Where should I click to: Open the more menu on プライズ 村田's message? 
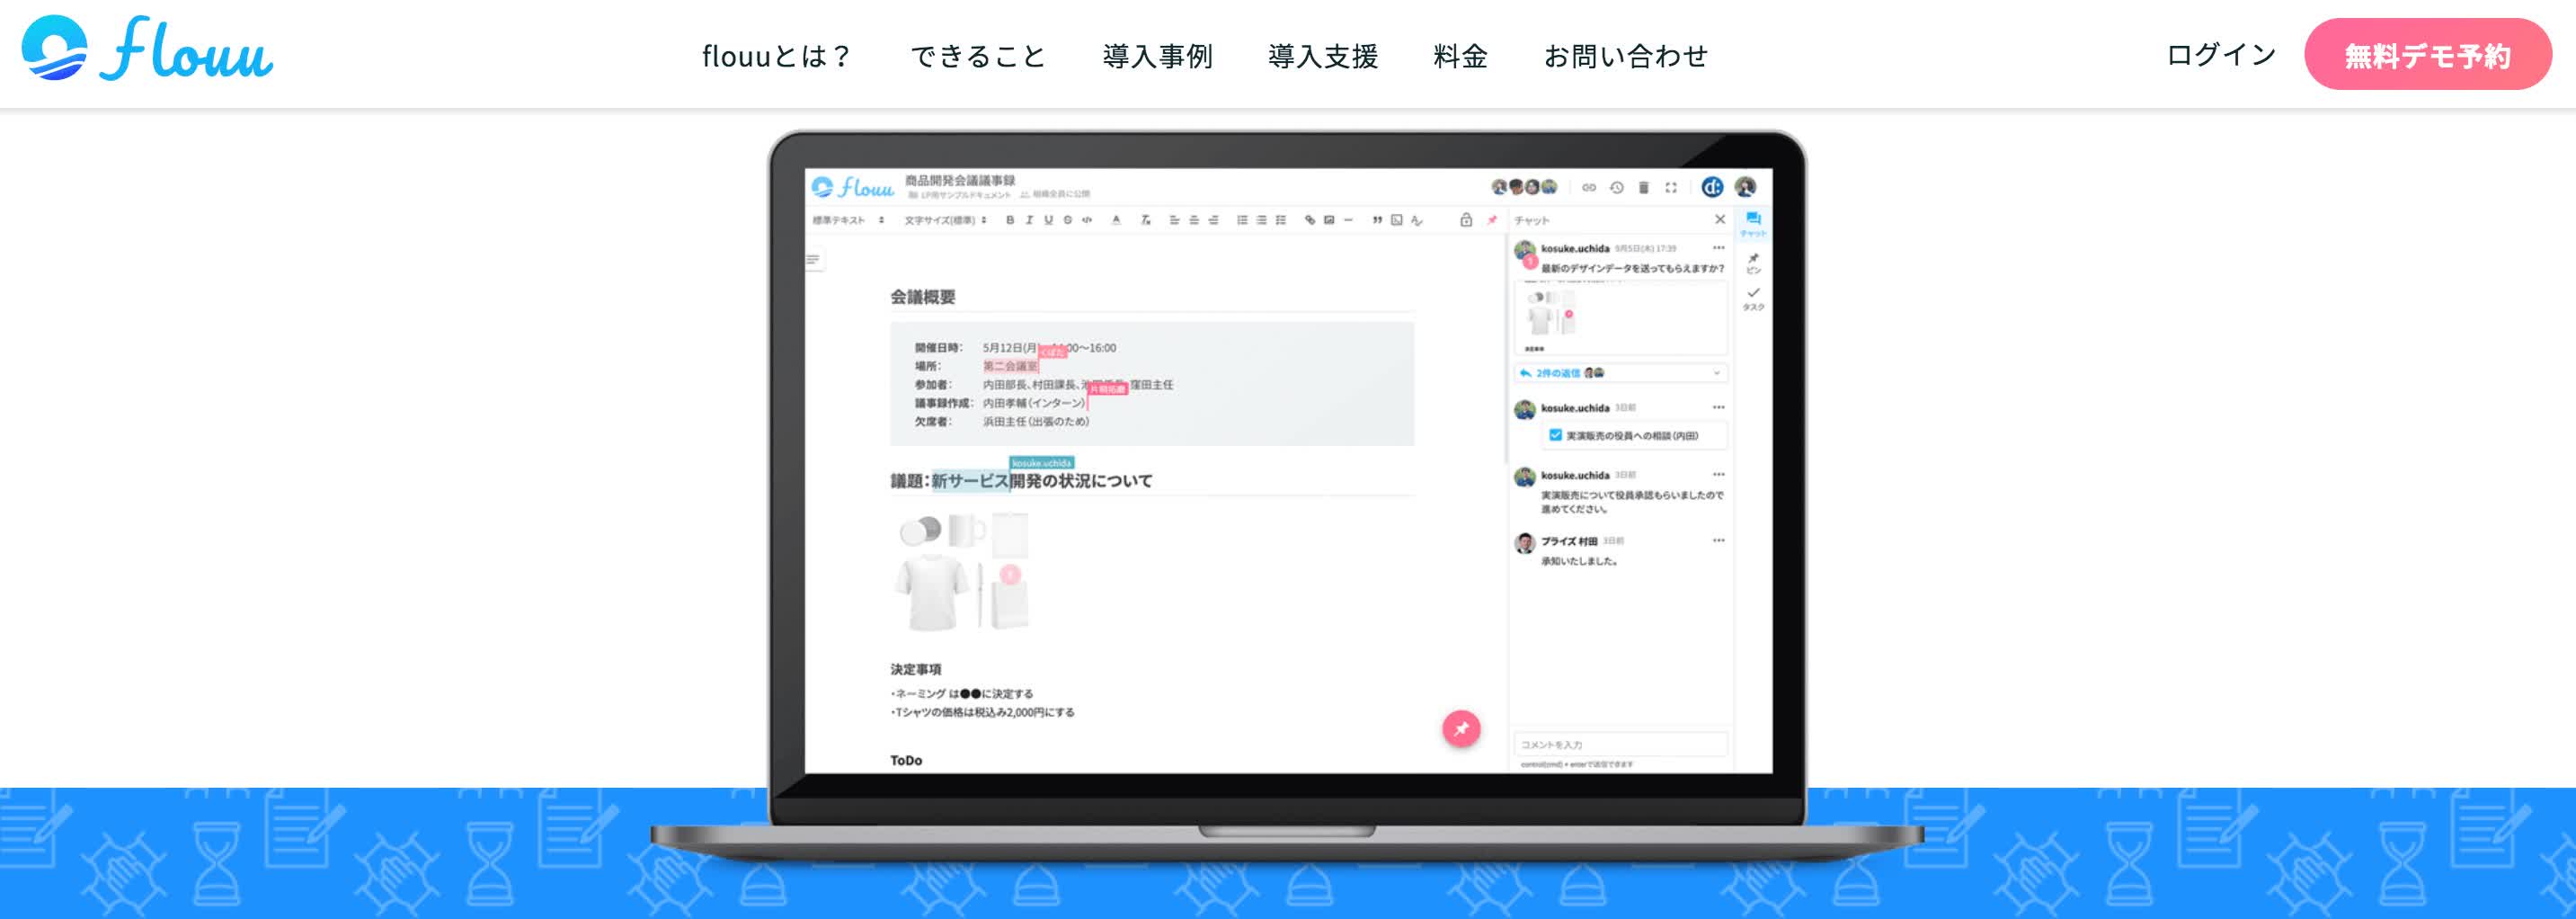coord(1718,541)
